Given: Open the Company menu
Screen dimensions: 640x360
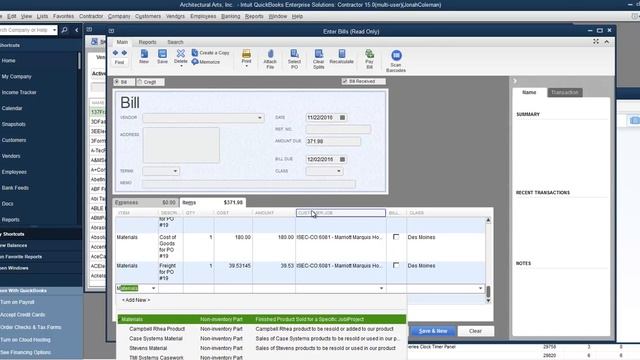Looking at the screenshot, I should click(x=119, y=16).
